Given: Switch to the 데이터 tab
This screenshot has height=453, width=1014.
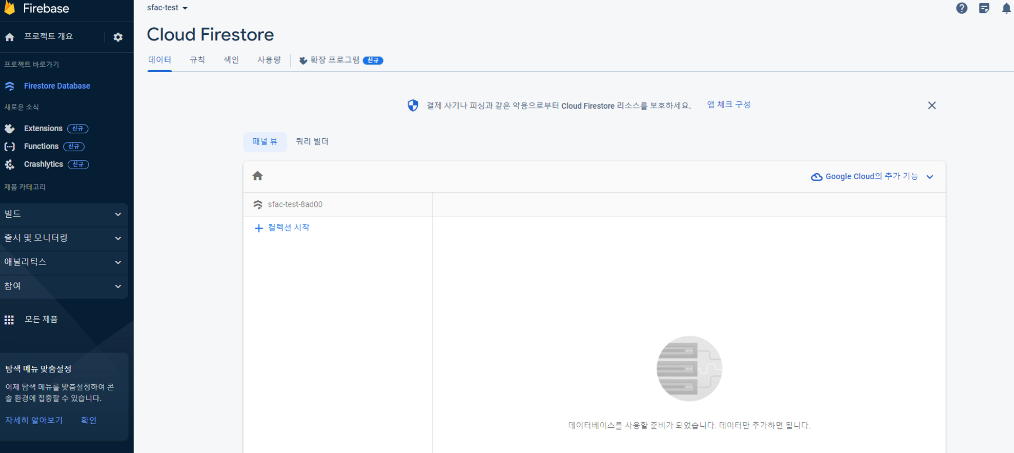Looking at the screenshot, I should [x=159, y=60].
